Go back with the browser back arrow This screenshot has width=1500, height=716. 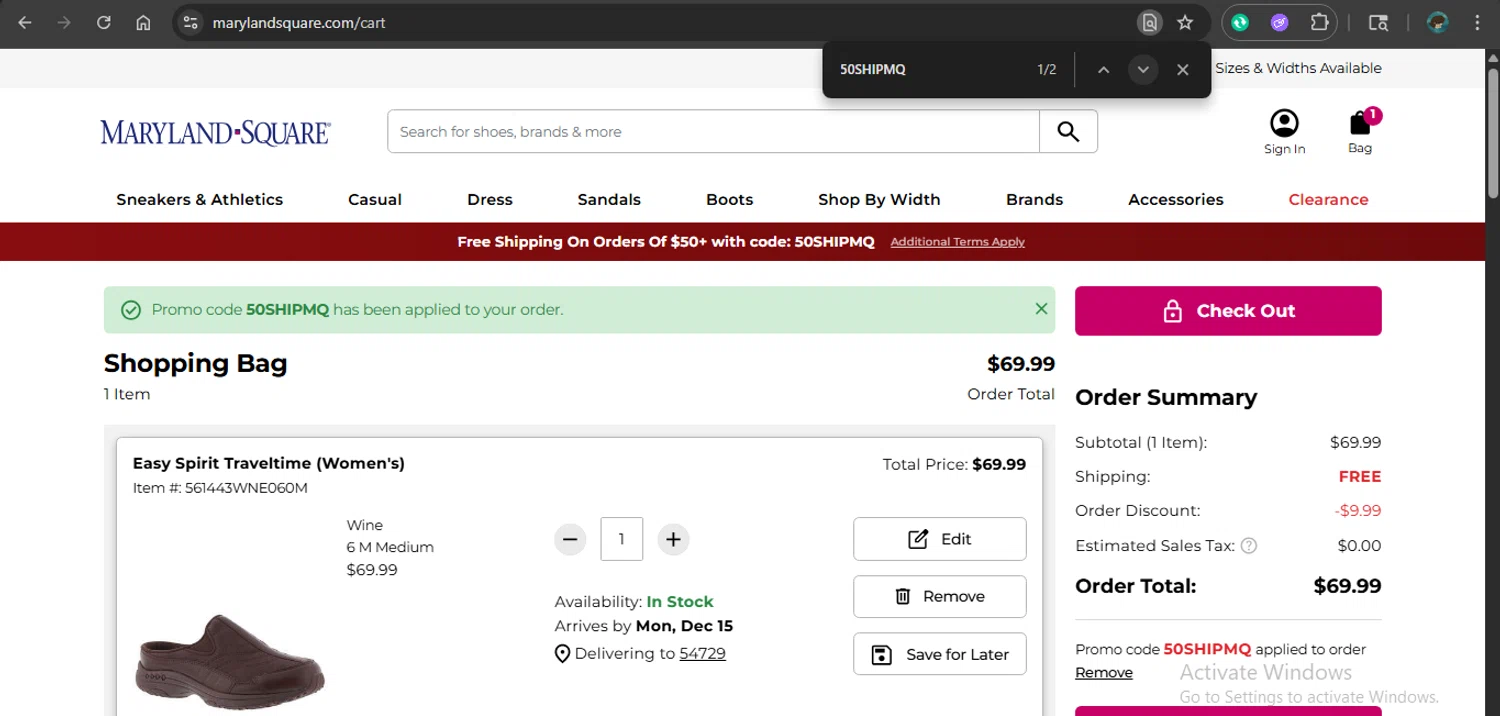(x=25, y=22)
